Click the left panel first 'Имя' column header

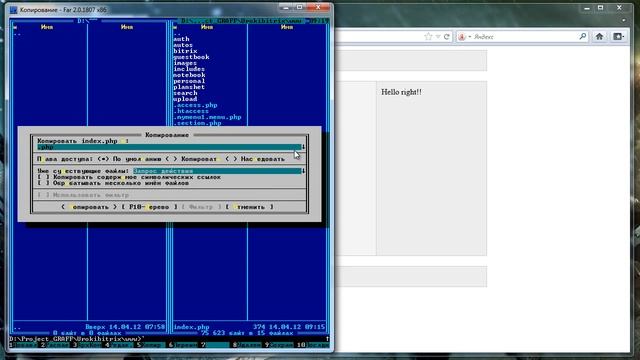point(47,27)
